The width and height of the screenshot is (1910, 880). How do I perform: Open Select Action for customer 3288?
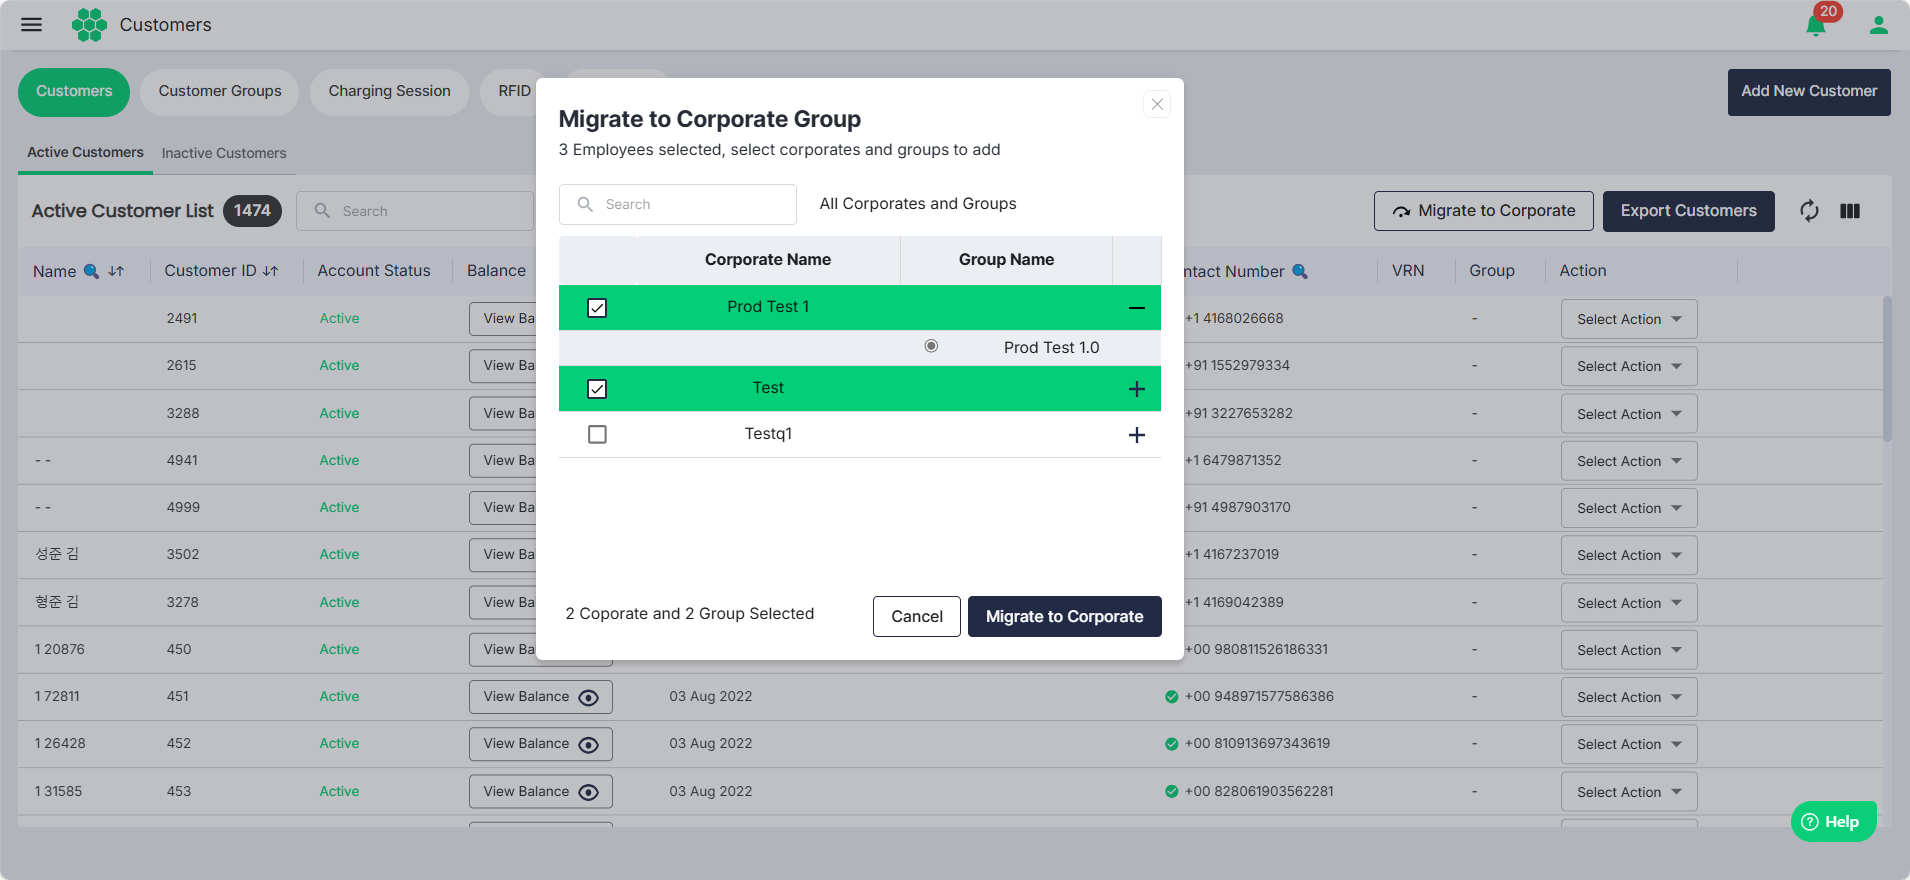tap(1629, 414)
